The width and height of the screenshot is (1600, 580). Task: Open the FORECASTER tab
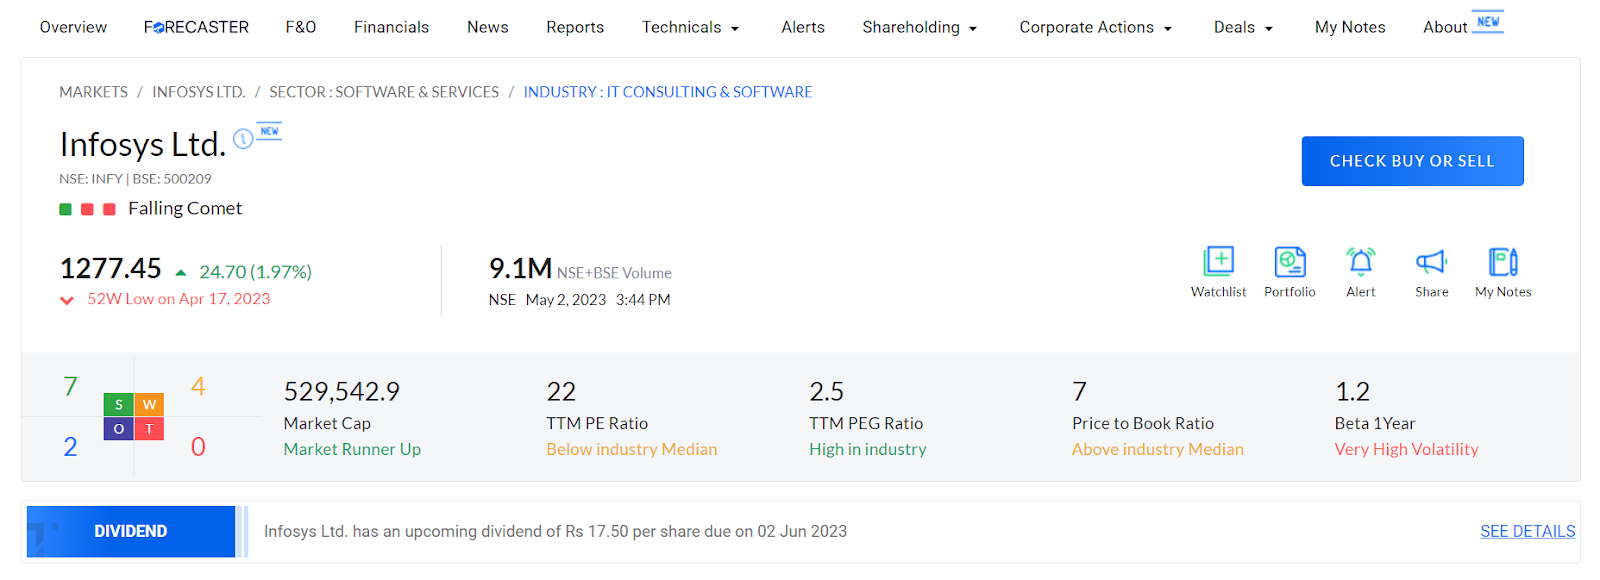pyautogui.click(x=196, y=27)
